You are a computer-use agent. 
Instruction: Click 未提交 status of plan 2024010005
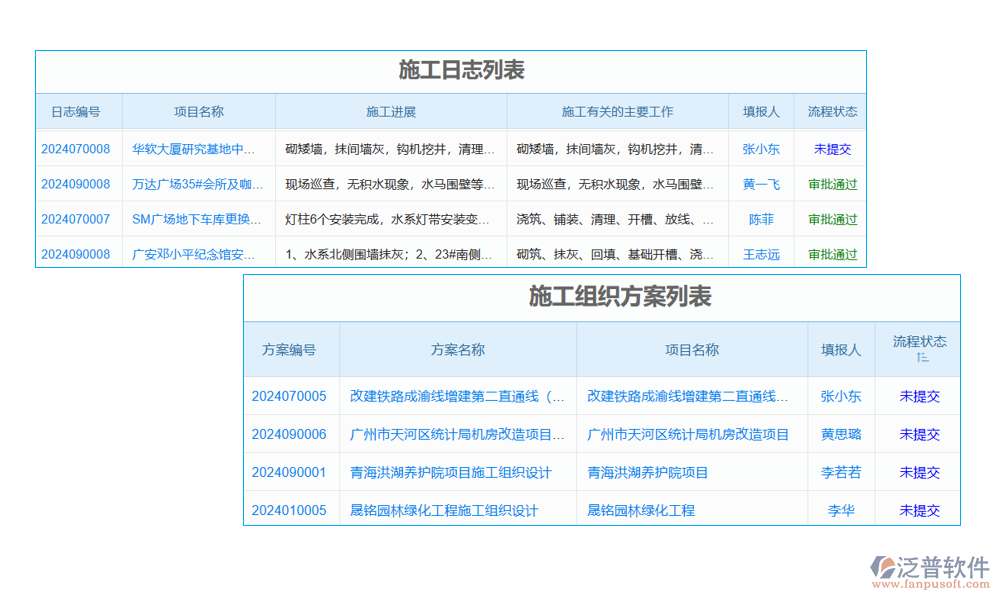point(919,510)
